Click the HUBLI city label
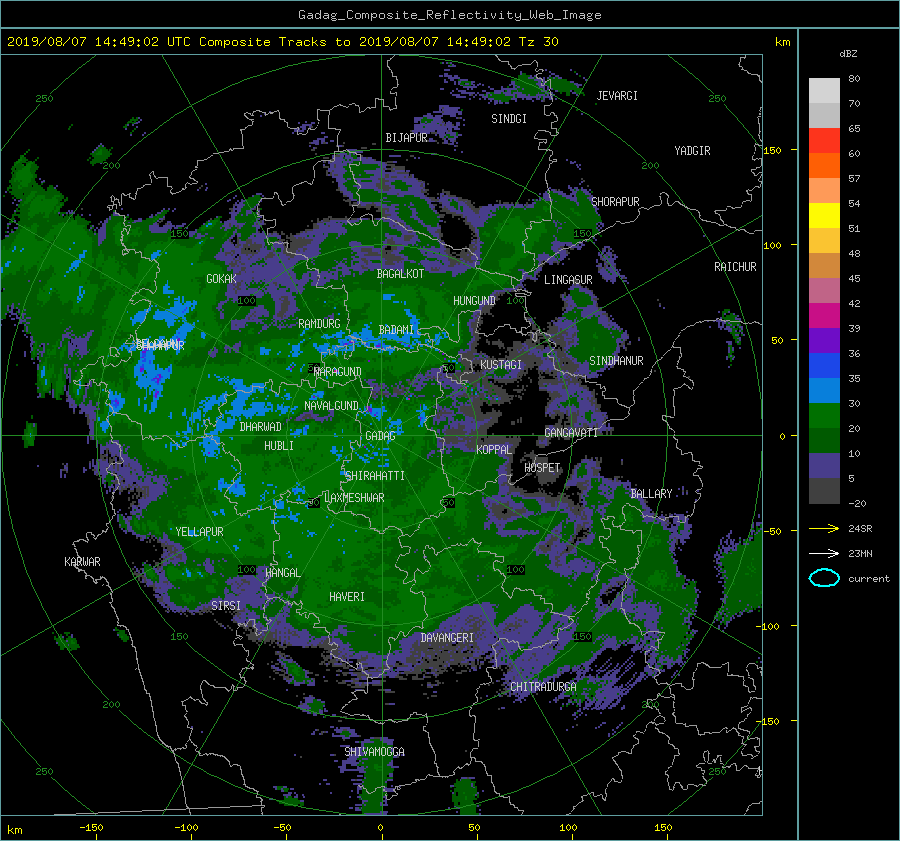900x841 pixels. coord(279,445)
